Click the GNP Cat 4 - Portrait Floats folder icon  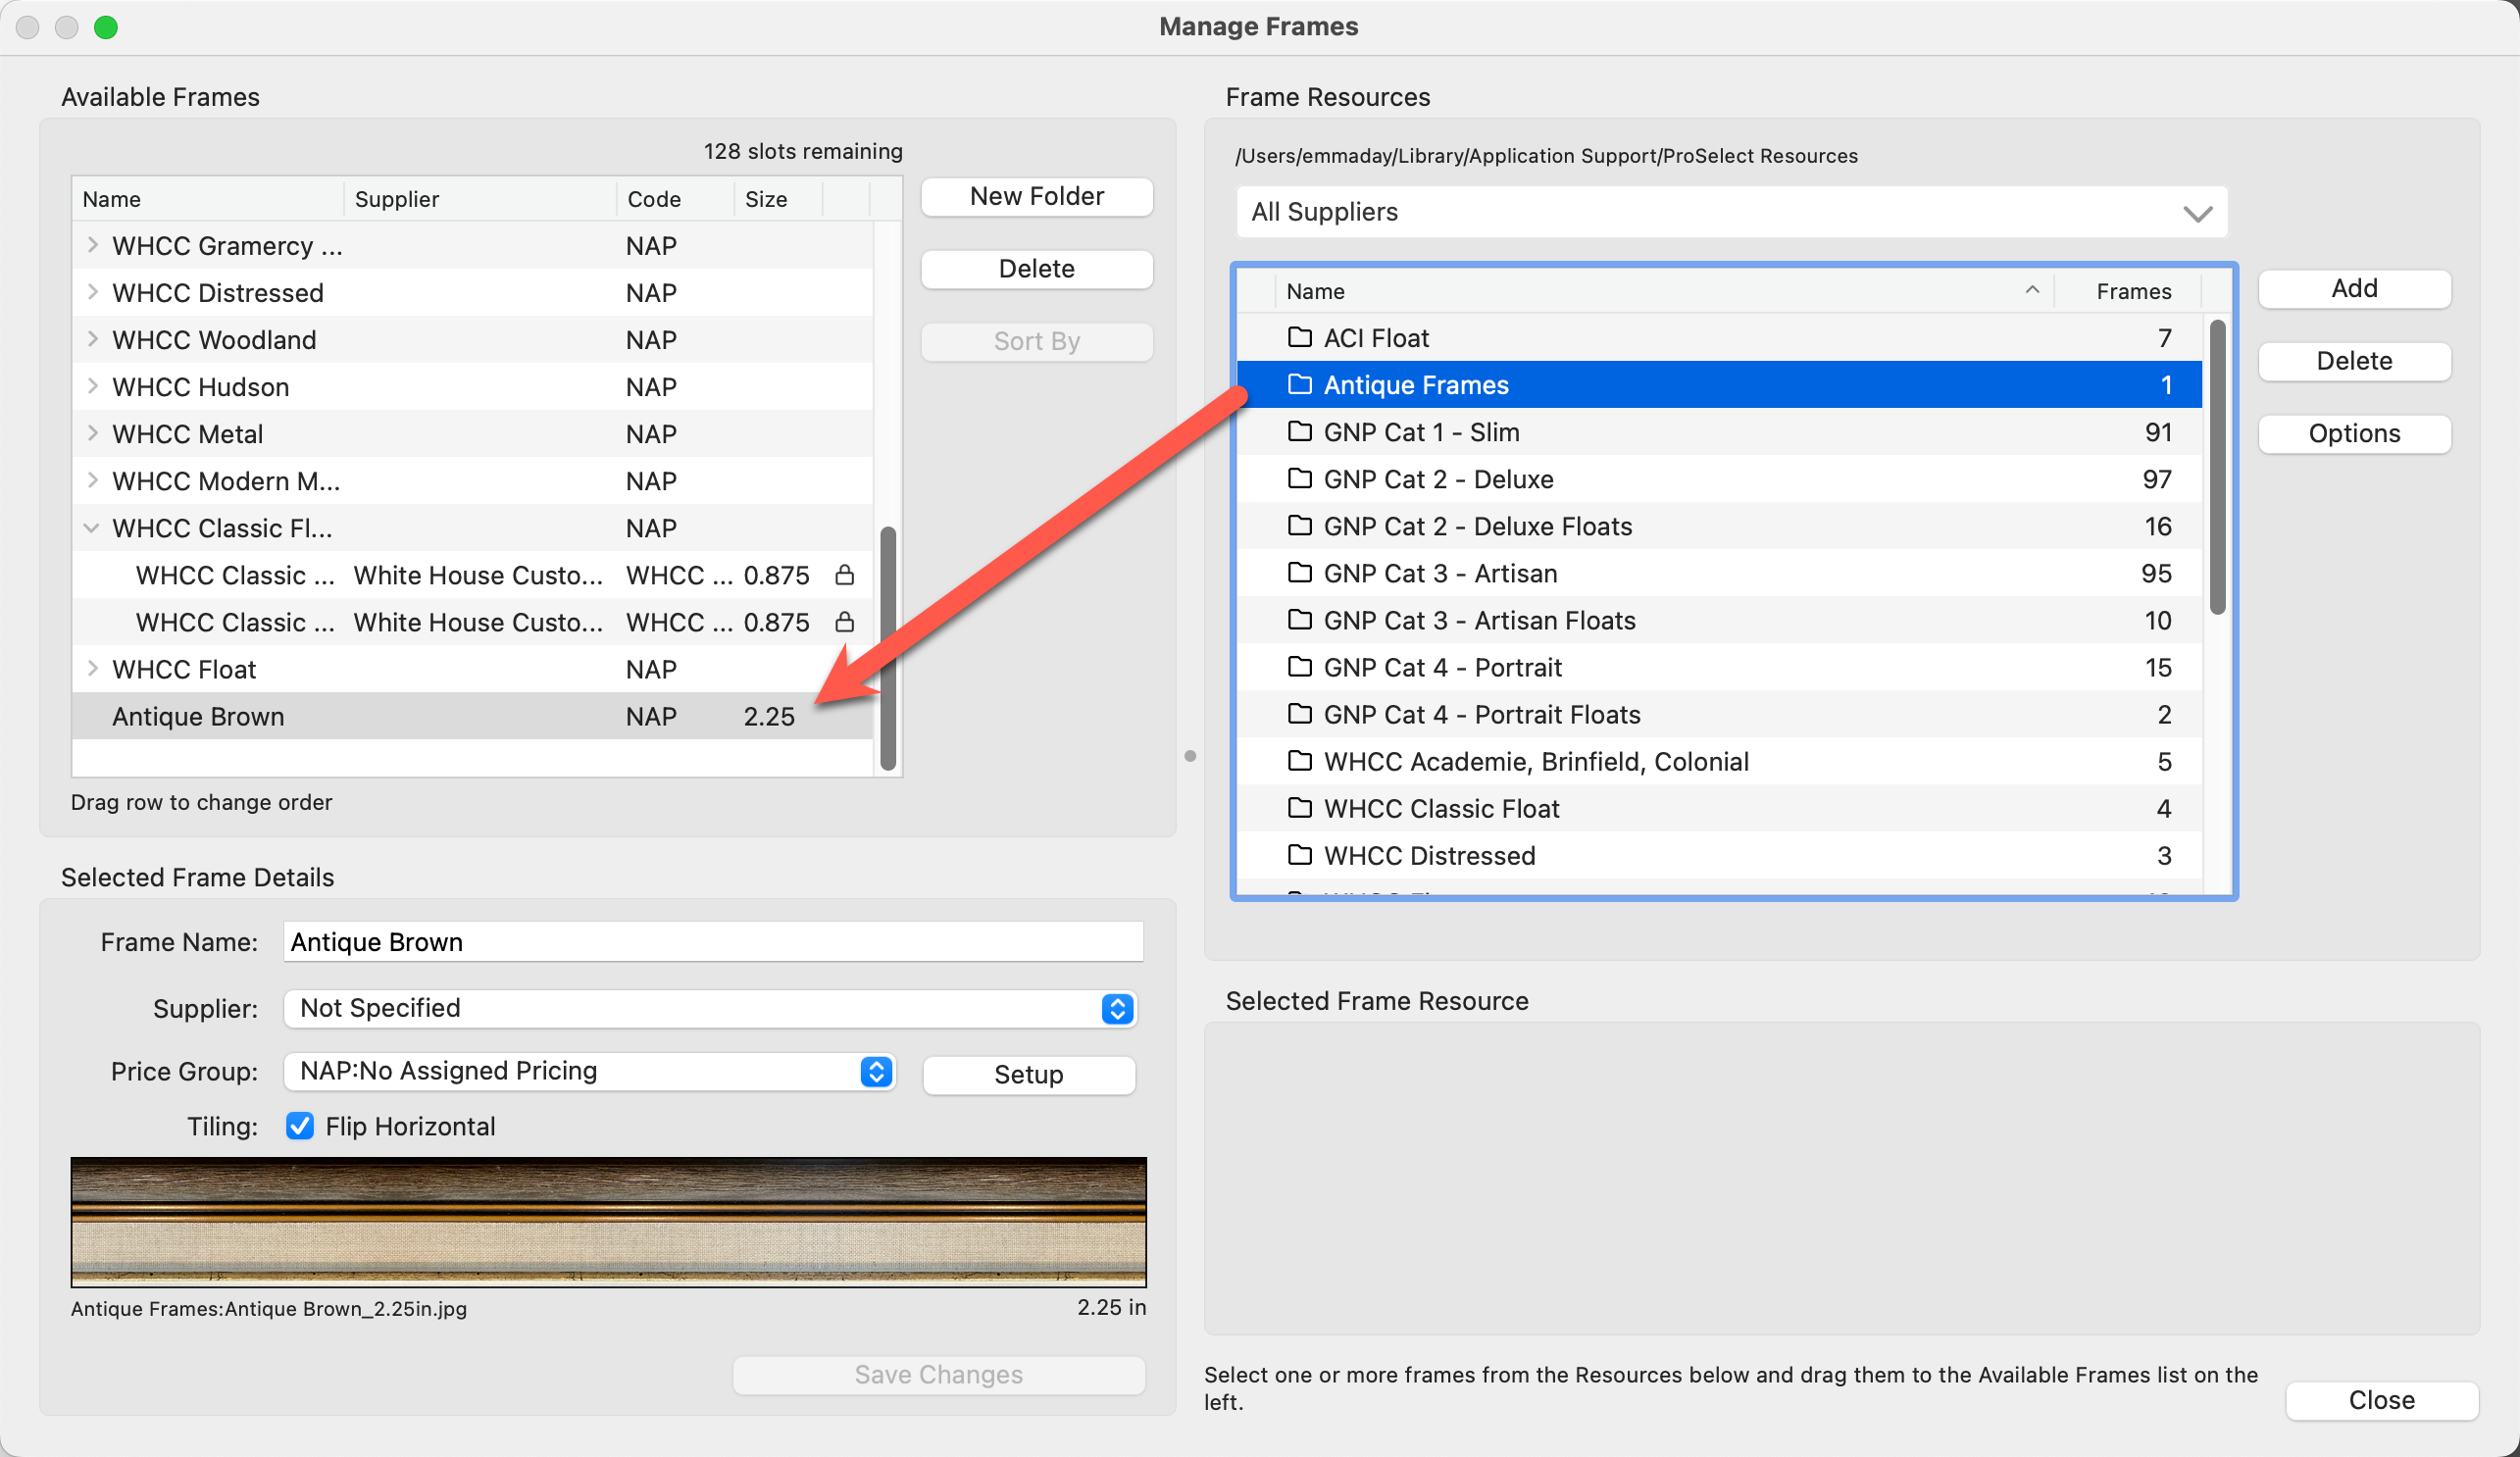1299,714
